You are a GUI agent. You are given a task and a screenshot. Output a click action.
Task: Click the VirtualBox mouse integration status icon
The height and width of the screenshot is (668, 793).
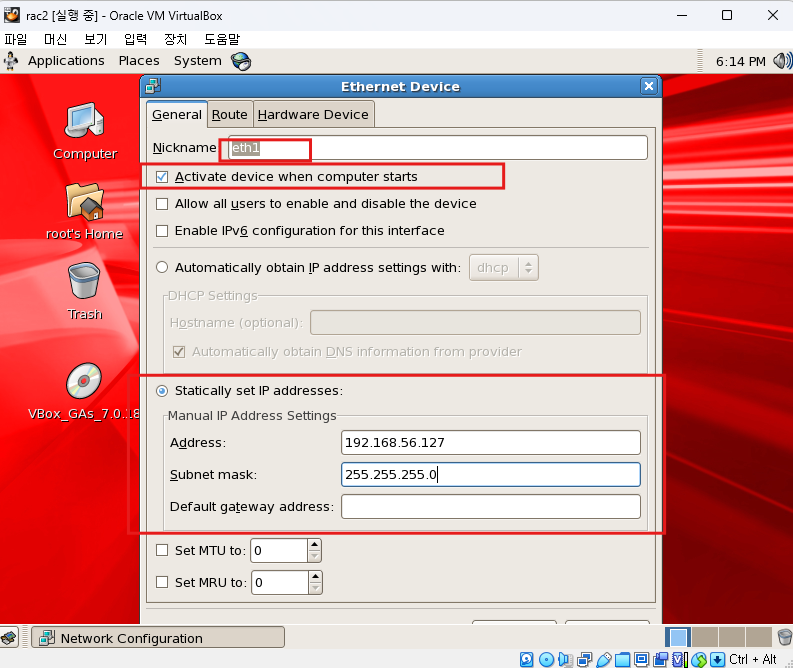pos(699,659)
